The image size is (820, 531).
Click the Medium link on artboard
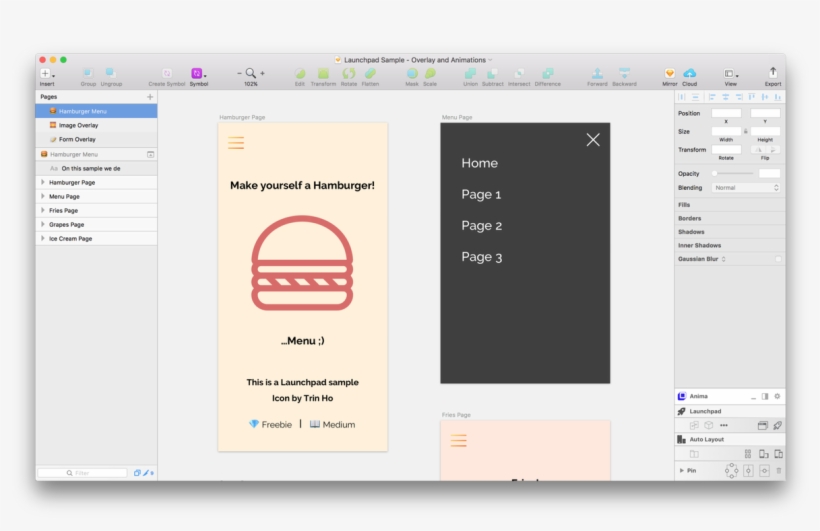pos(332,424)
